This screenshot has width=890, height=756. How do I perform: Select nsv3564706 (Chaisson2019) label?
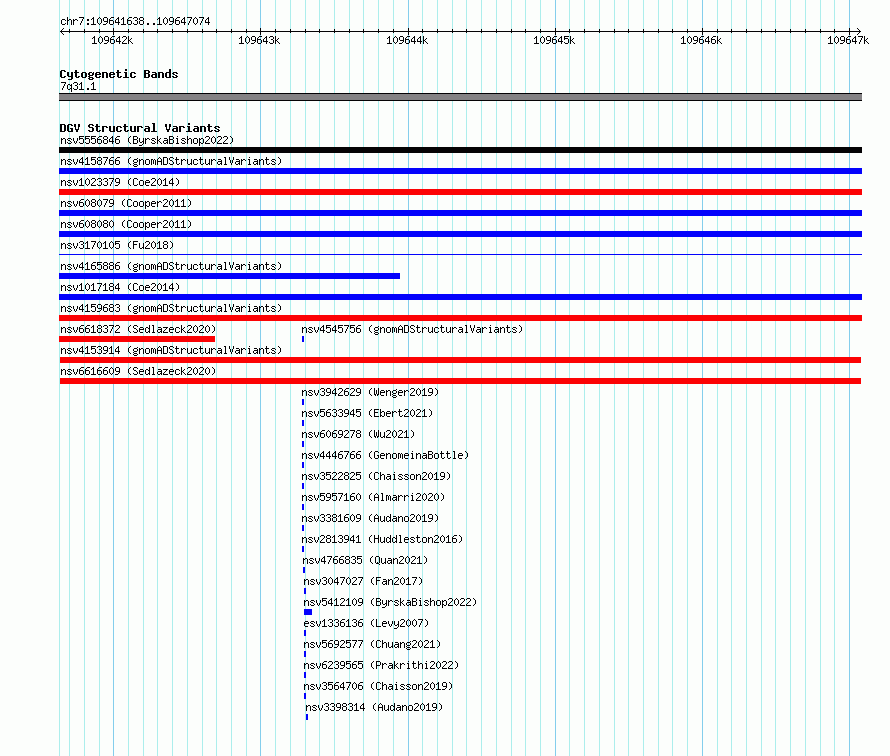coord(379,686)
